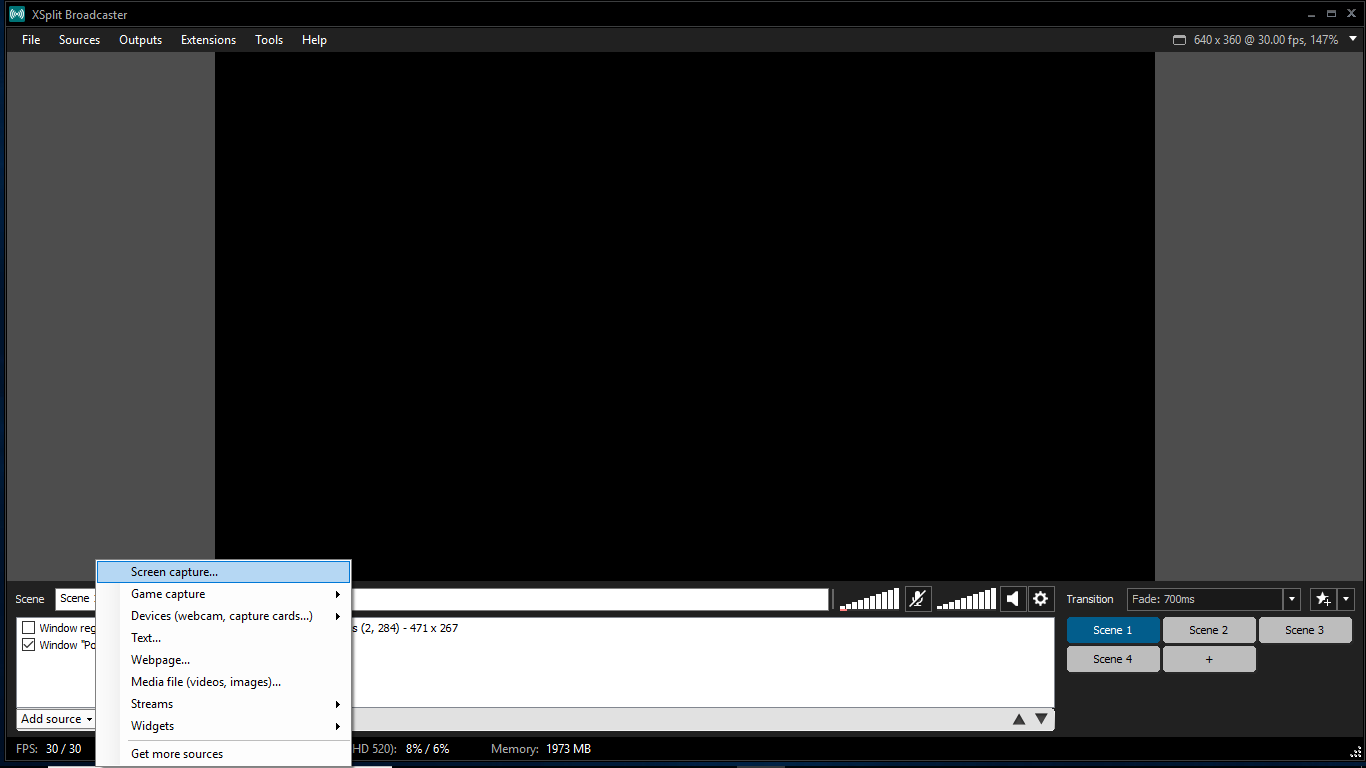Image resolution: width=1366 pixels, height=768 pixels.
Task: Open the Extensions menu
Action: tap(208, 40)
